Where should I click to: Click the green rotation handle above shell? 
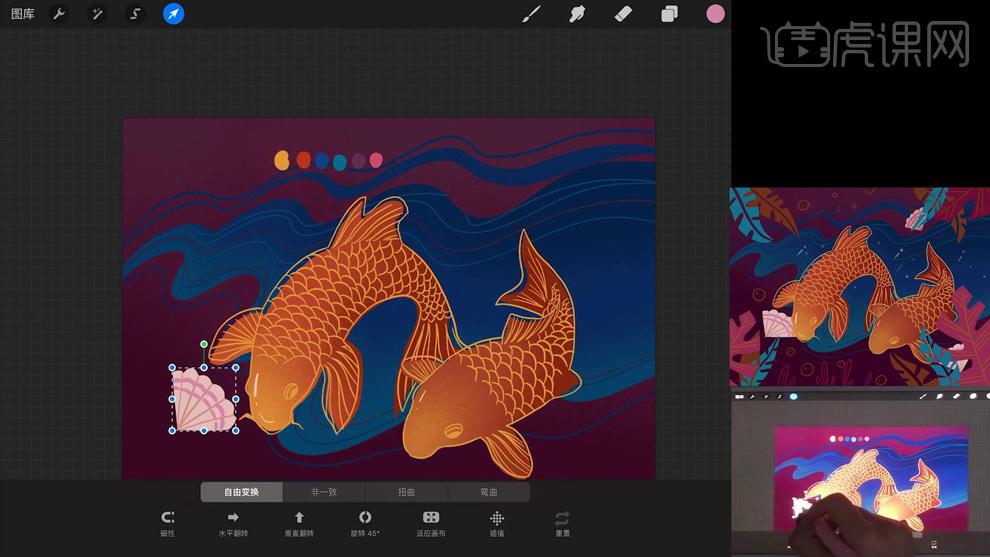coord(204,344)
